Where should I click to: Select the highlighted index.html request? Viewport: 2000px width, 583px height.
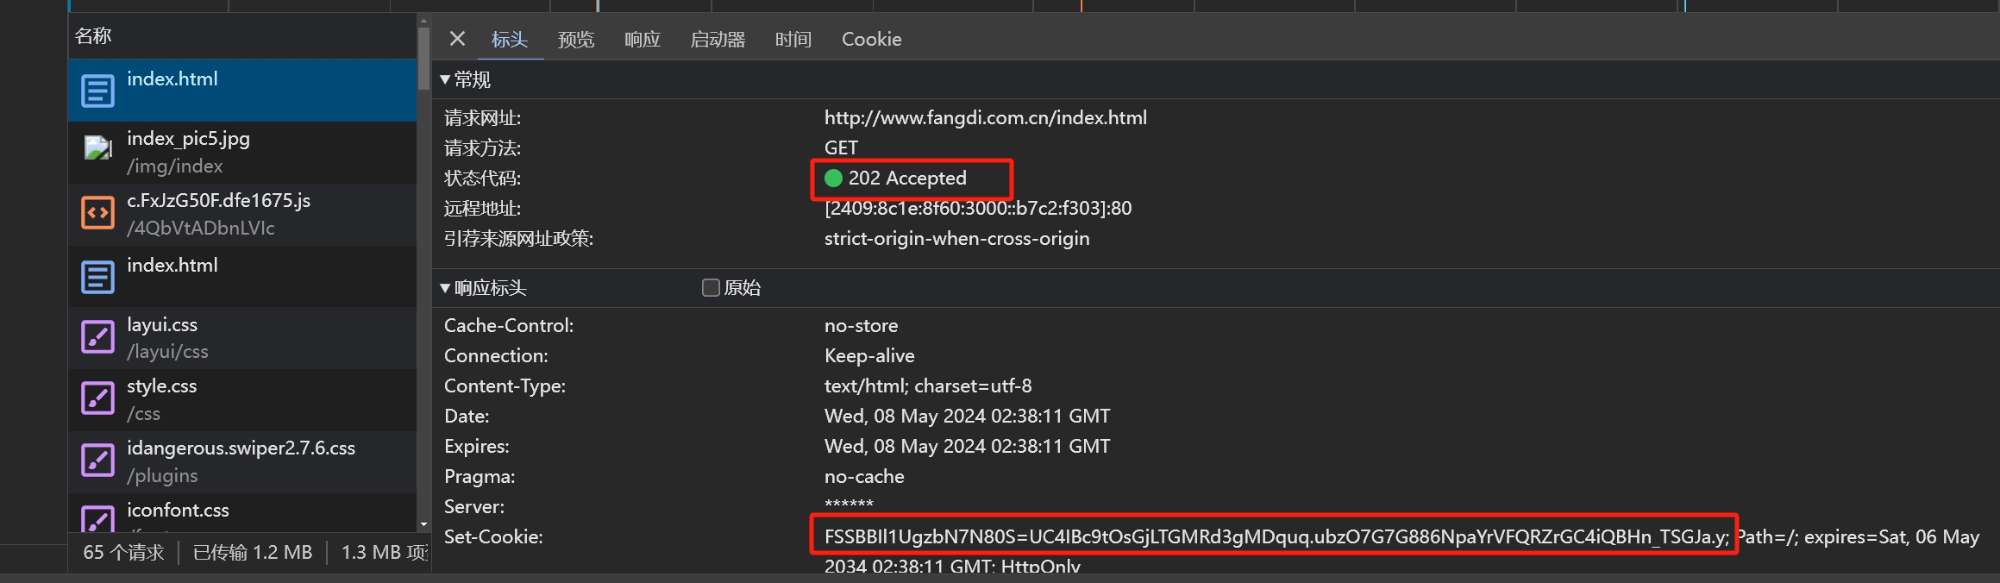242,90
